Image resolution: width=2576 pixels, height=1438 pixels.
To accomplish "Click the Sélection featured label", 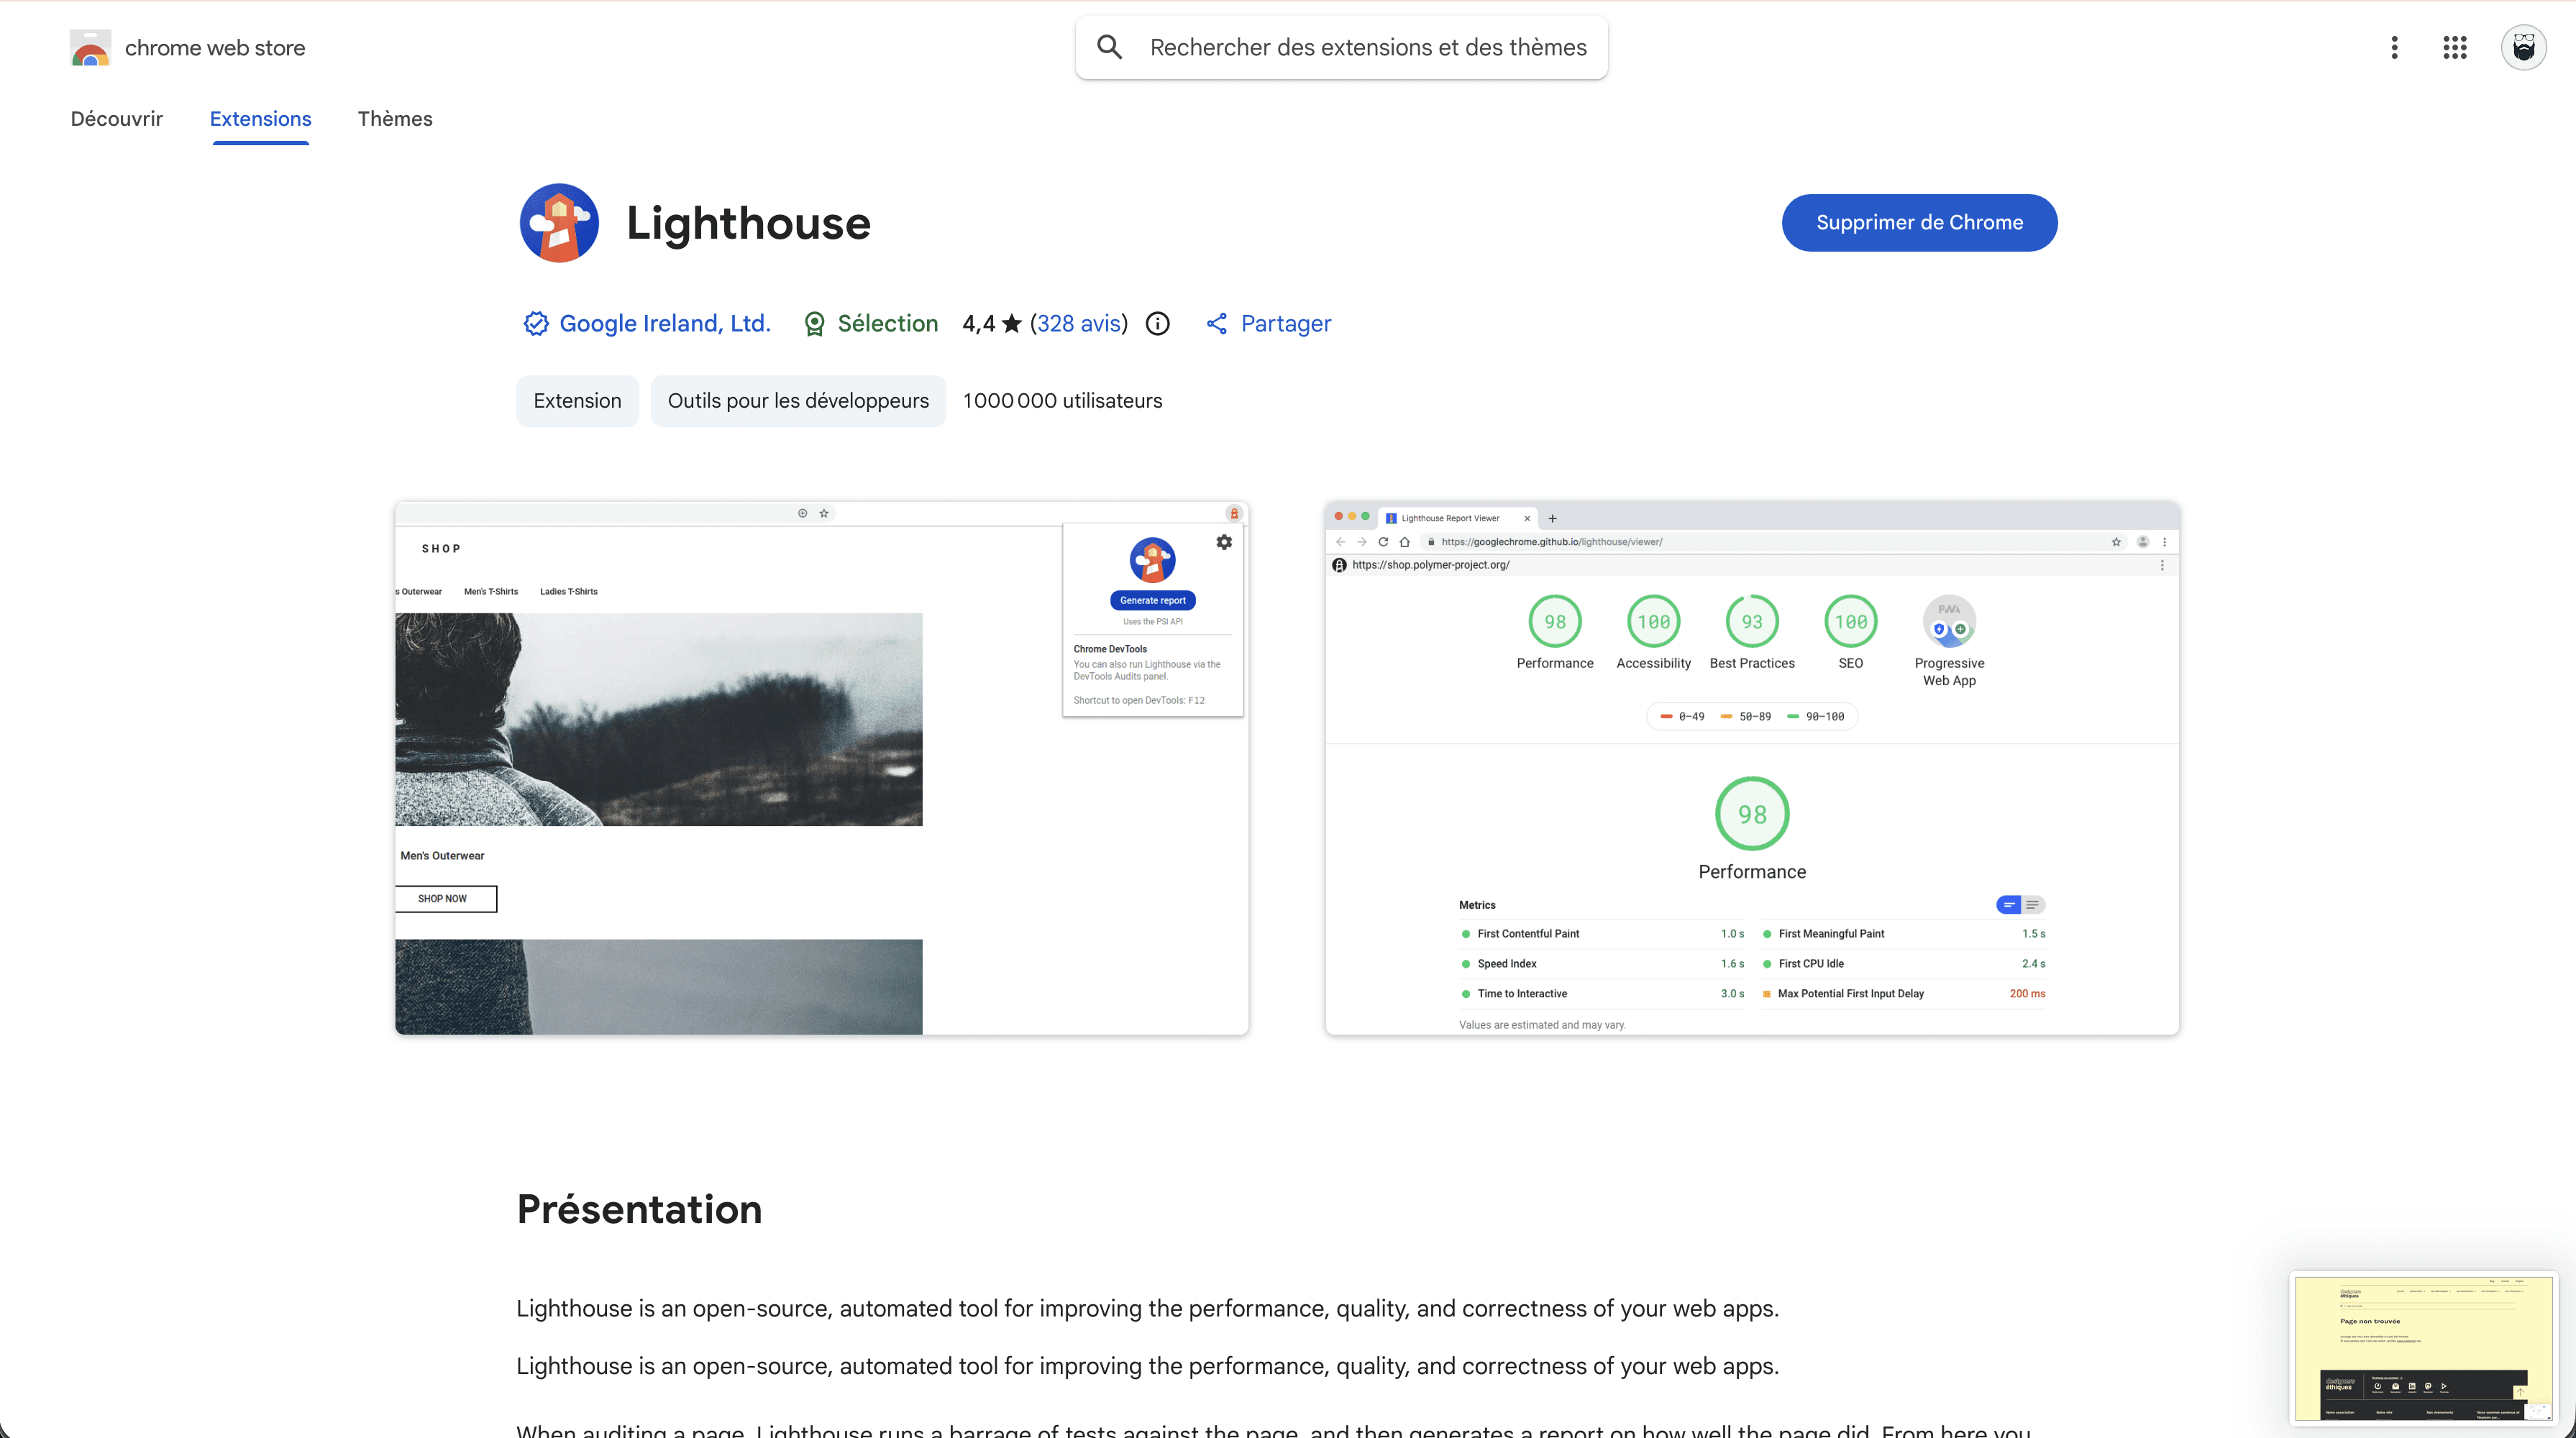I will click(x=888, y=323).
